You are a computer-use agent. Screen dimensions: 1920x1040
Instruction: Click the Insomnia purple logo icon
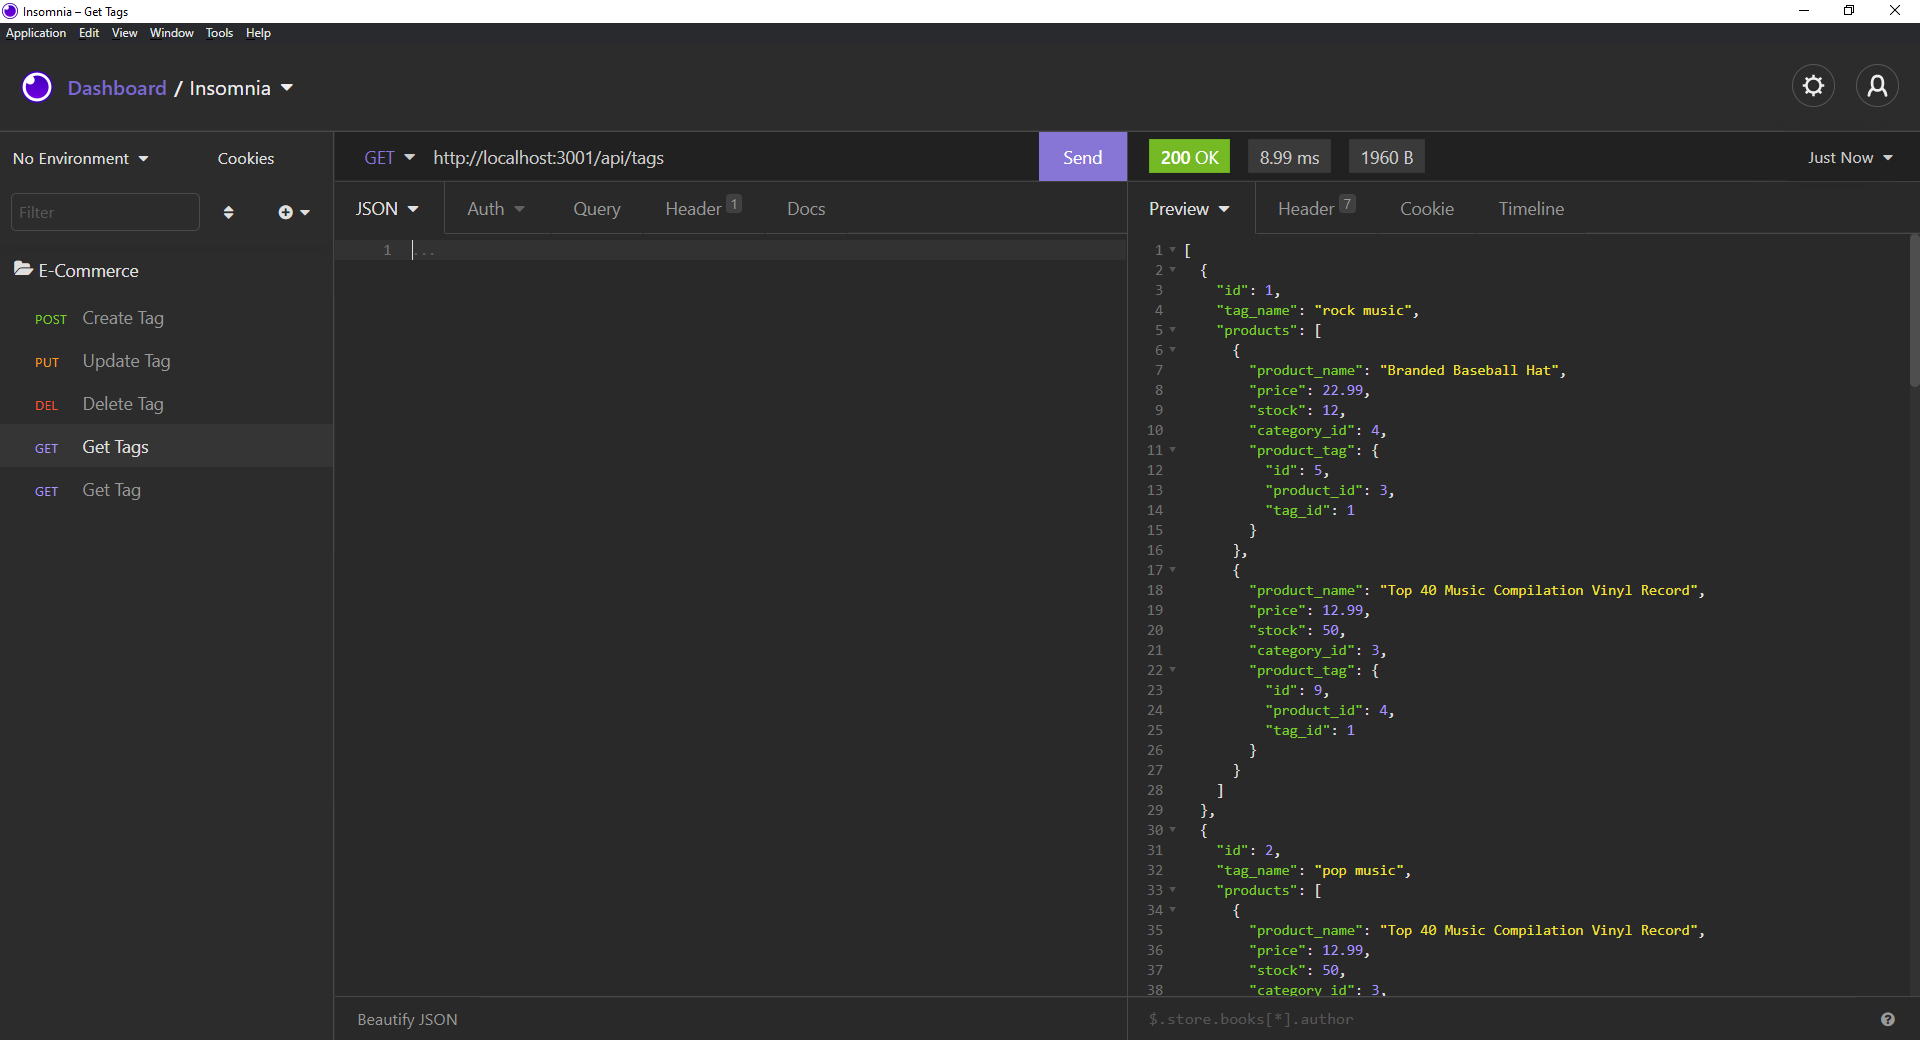click(37, 87)
